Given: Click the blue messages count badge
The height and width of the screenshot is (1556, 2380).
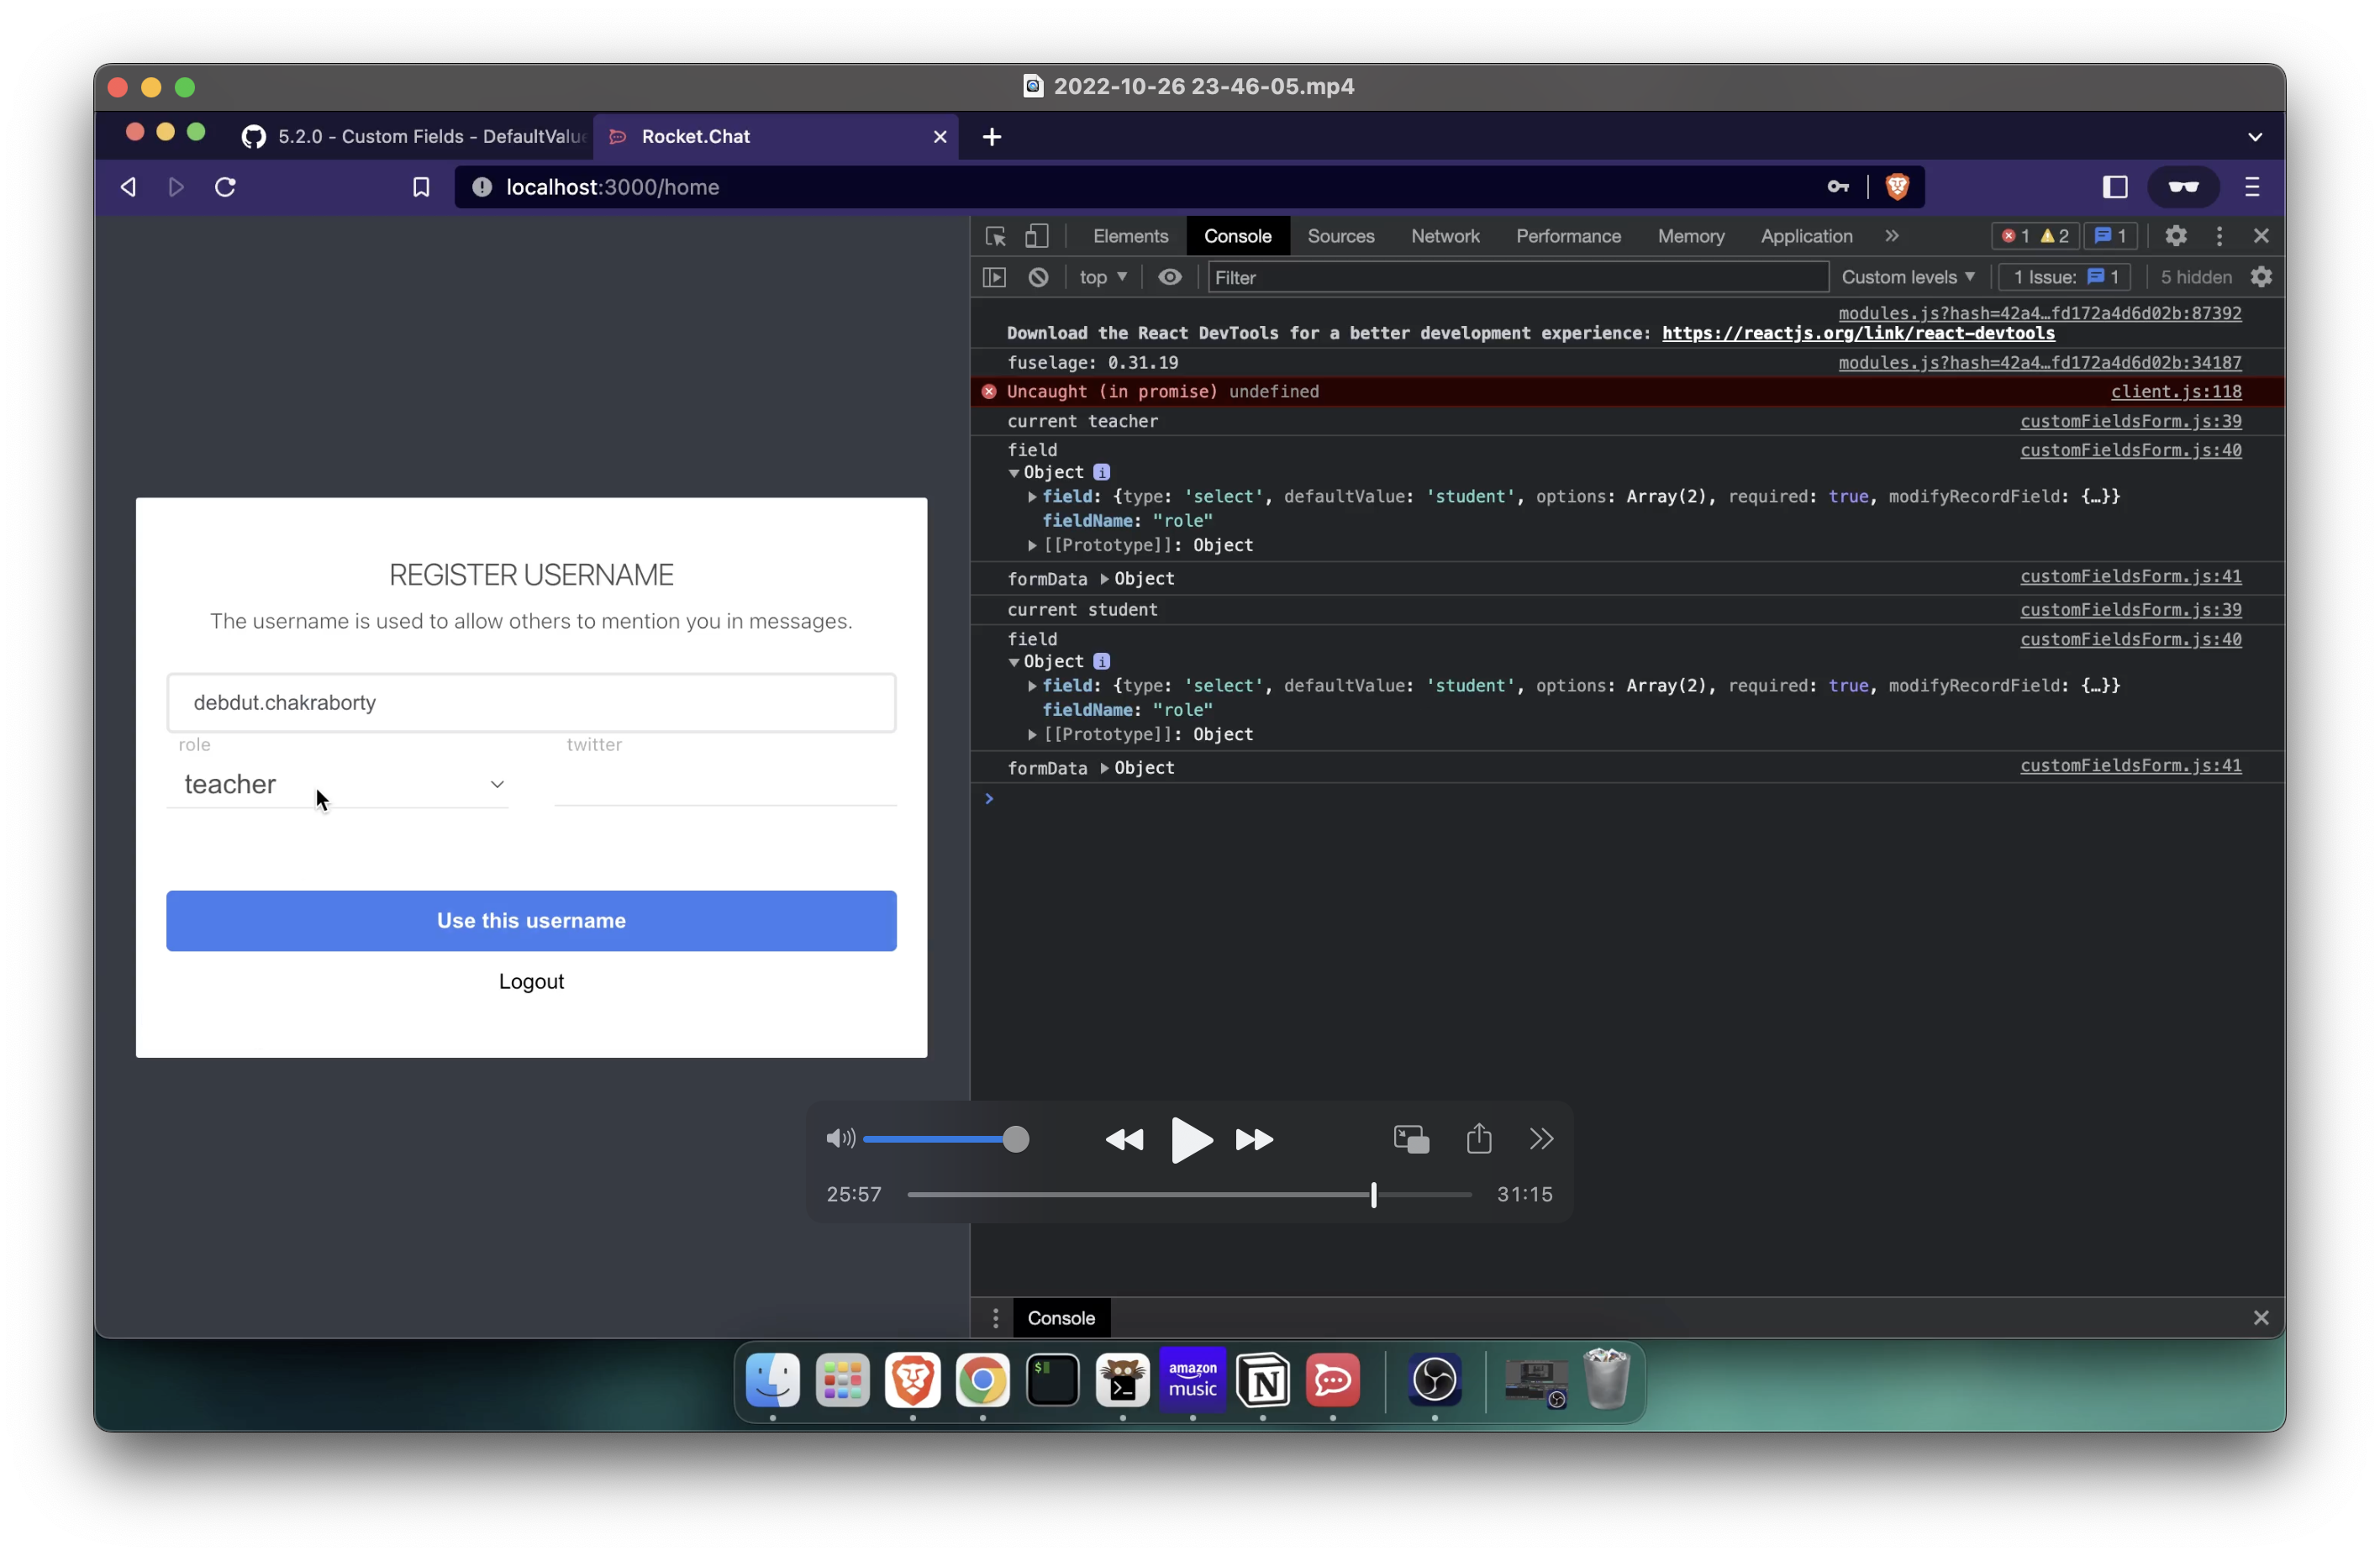Looking at the screenshot, I should point(2109,236).
